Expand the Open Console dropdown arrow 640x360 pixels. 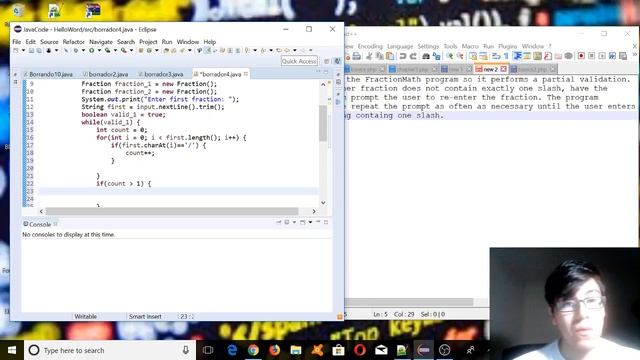310,222
